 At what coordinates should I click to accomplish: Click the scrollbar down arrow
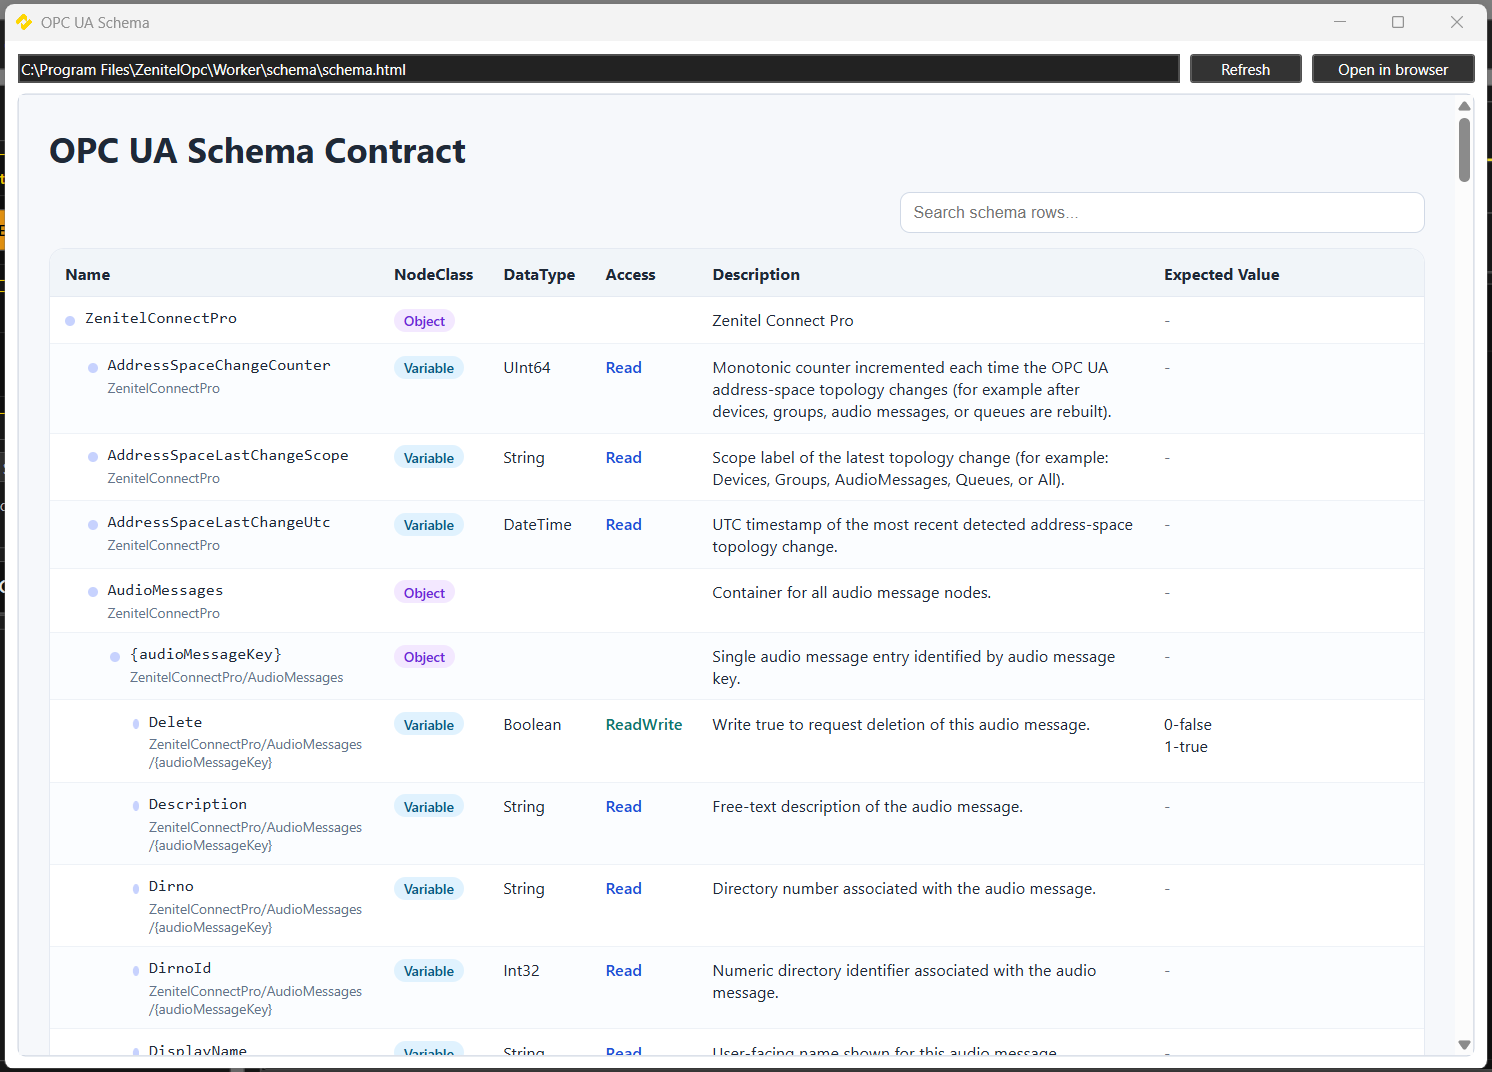coord(1464,1045)
